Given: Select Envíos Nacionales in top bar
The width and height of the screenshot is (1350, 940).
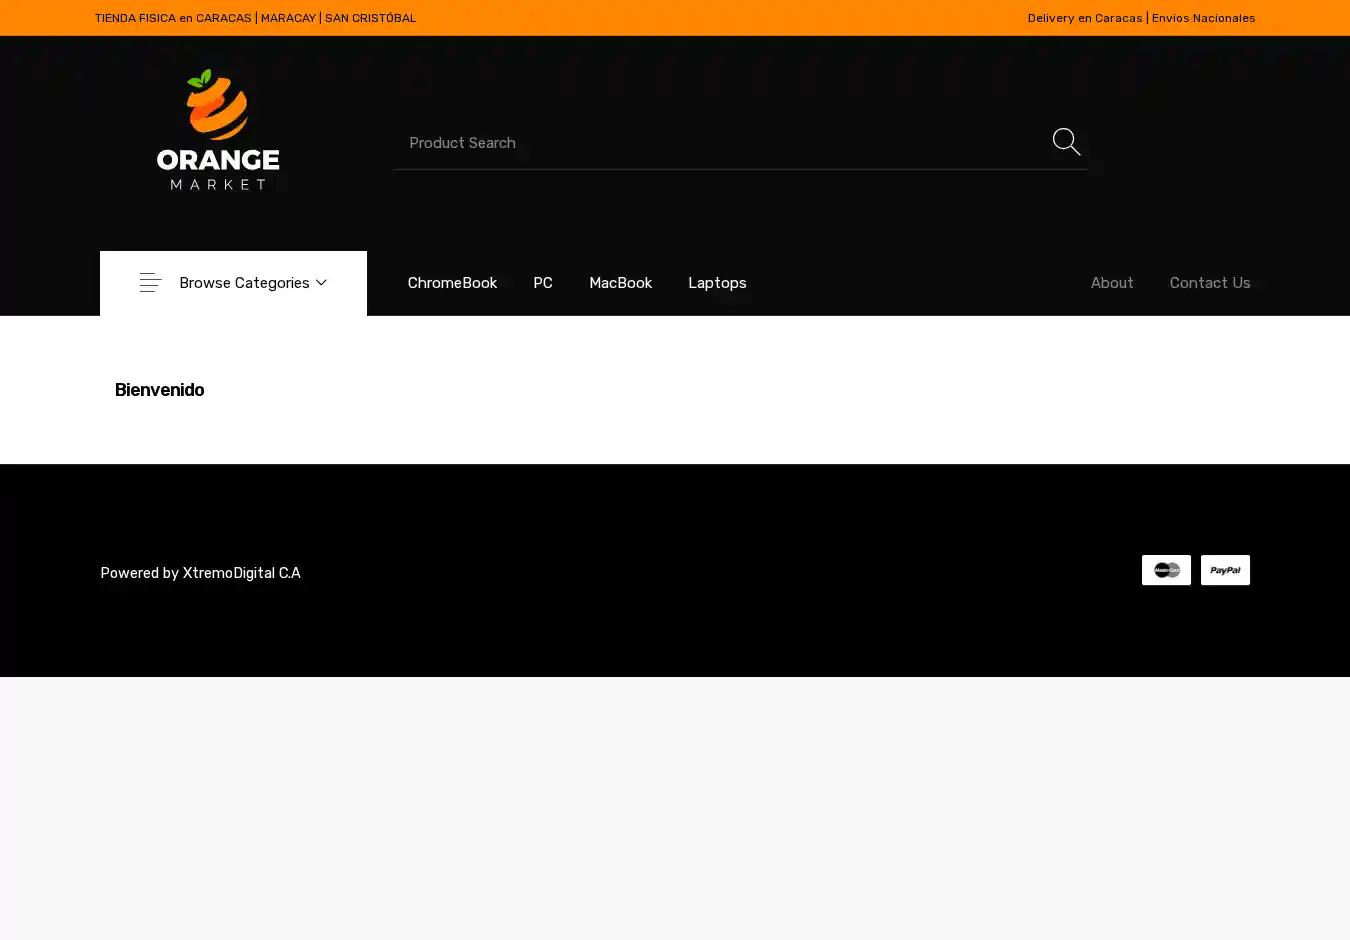Looking at the screenshot, I should pos(1203,18).
